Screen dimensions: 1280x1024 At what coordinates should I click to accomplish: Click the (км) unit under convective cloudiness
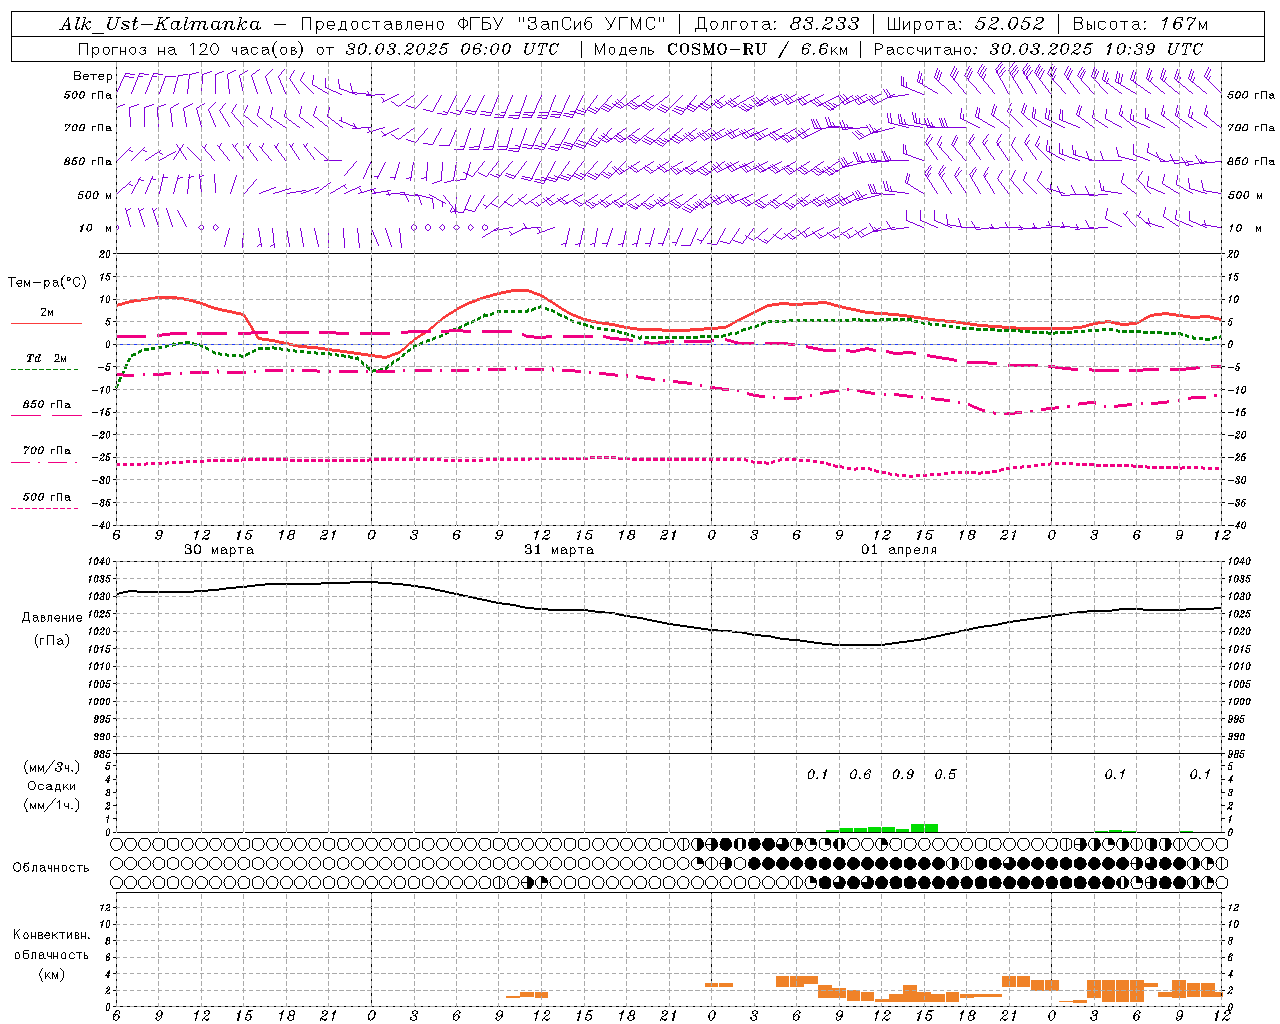(51, 974)
